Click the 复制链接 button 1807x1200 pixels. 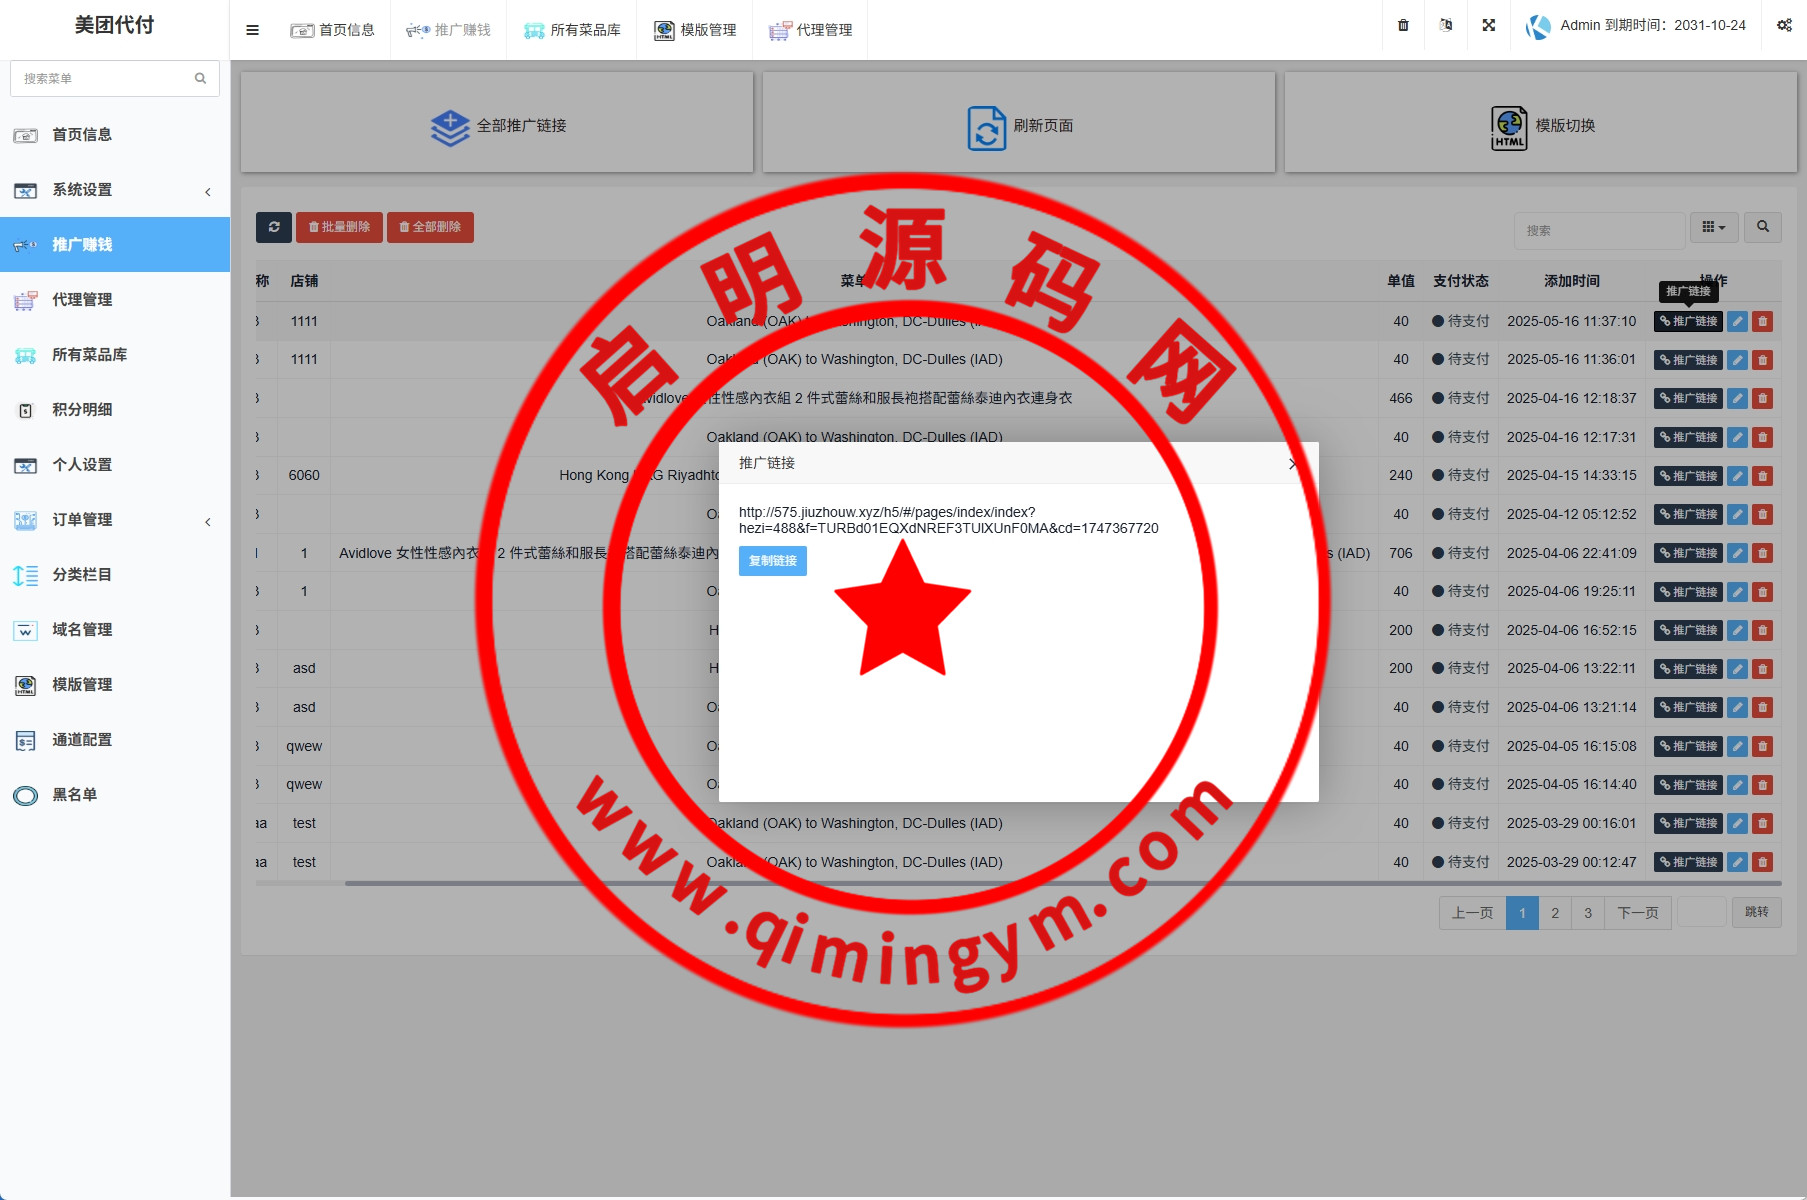[772, 561]
